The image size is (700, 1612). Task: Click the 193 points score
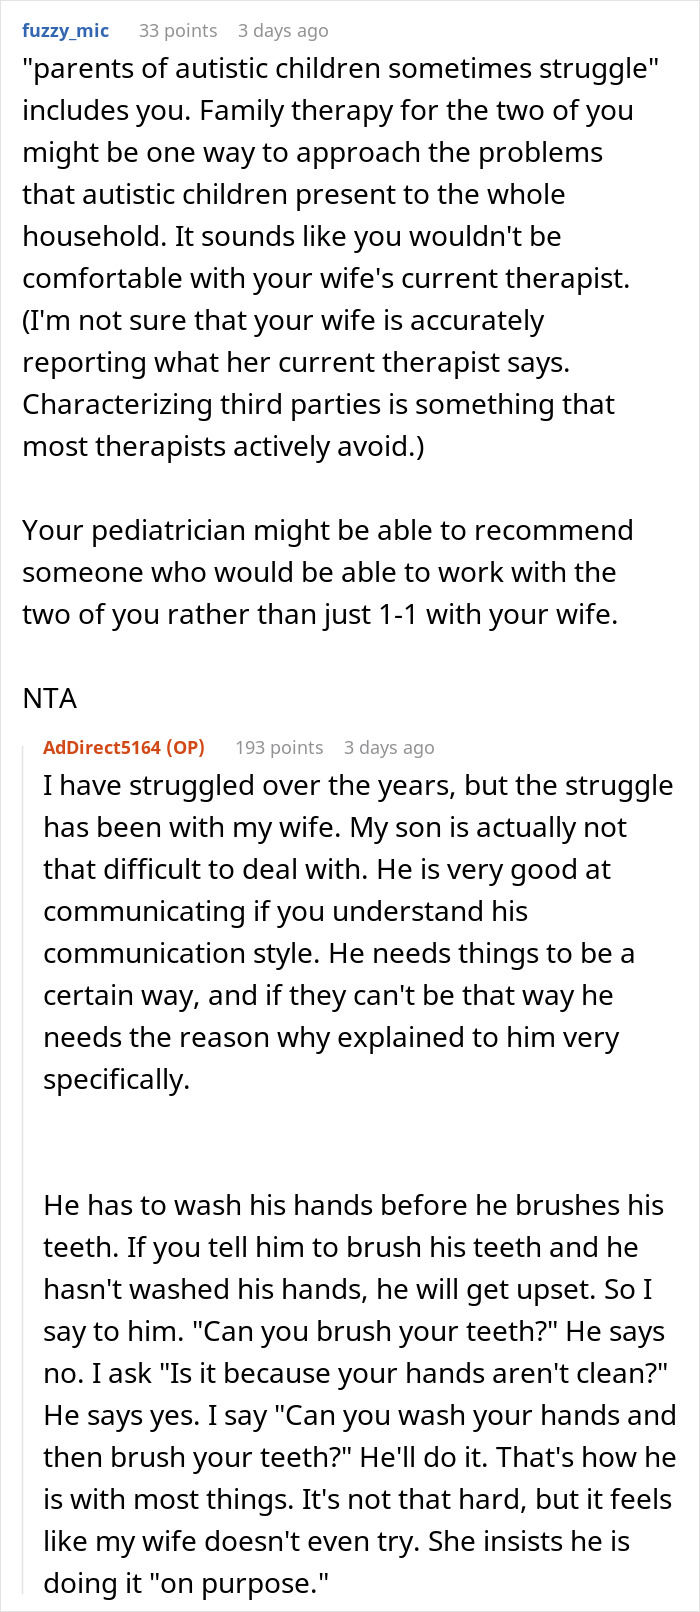tap(279, 747)
